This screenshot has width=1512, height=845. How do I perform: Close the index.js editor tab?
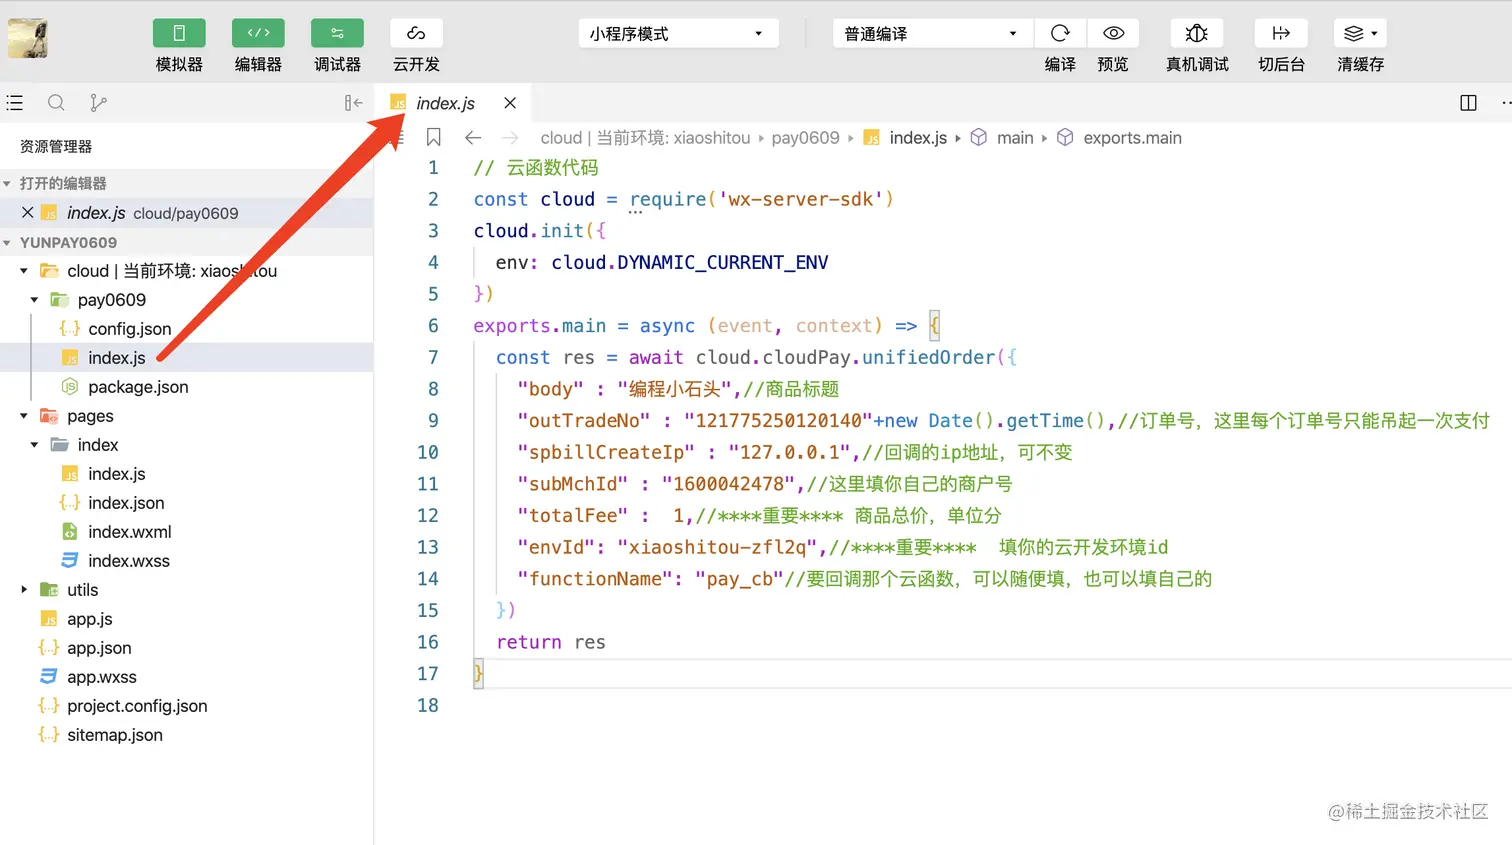[x=510, y=103]
